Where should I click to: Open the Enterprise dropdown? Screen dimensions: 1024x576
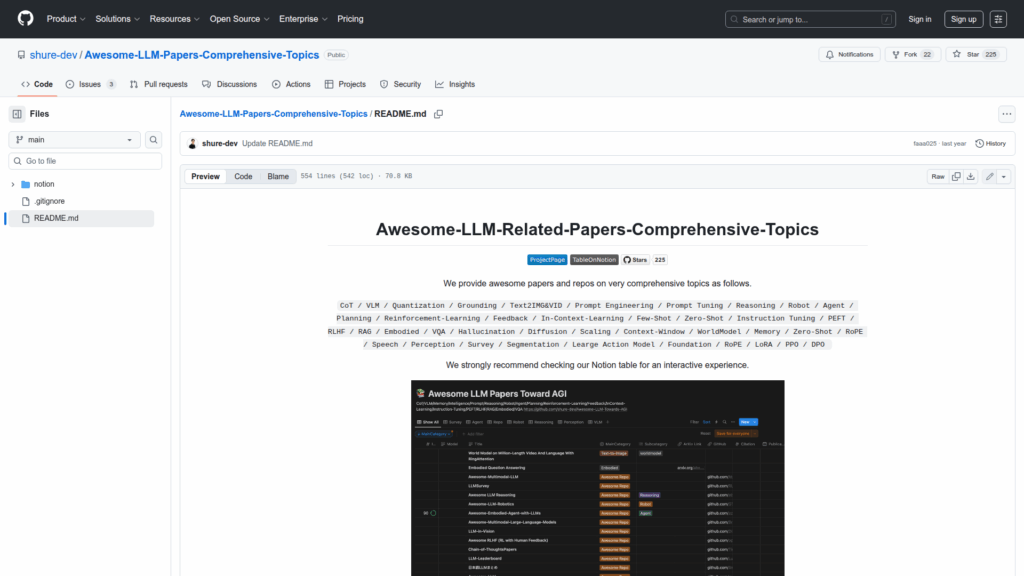coord(303,19)
